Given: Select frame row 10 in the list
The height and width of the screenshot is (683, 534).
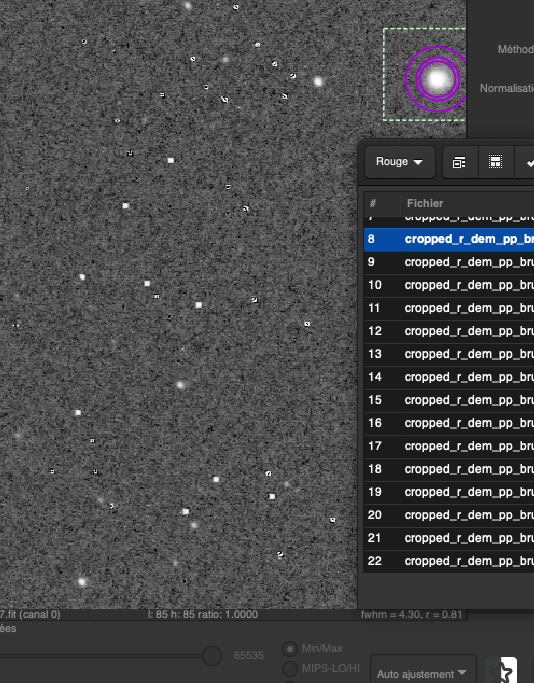Looking at the screenshot, I should [x=449, y=285].
